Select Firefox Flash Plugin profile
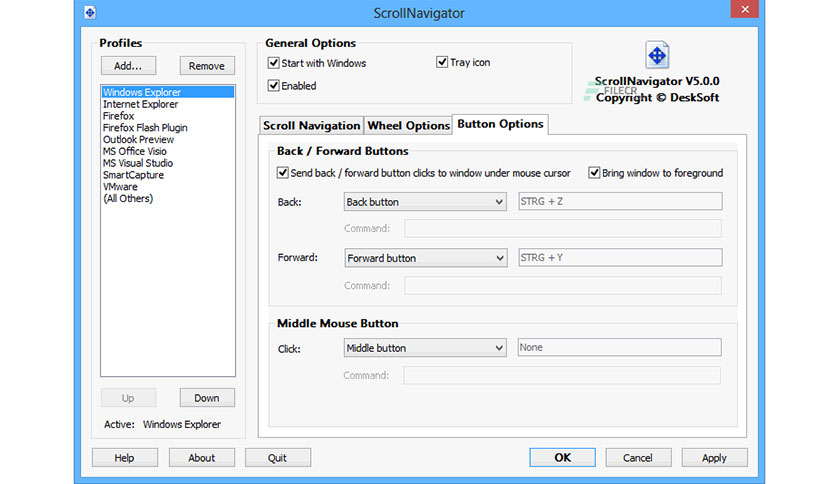Screen dimensions: 836x484 tap(167, 127)
